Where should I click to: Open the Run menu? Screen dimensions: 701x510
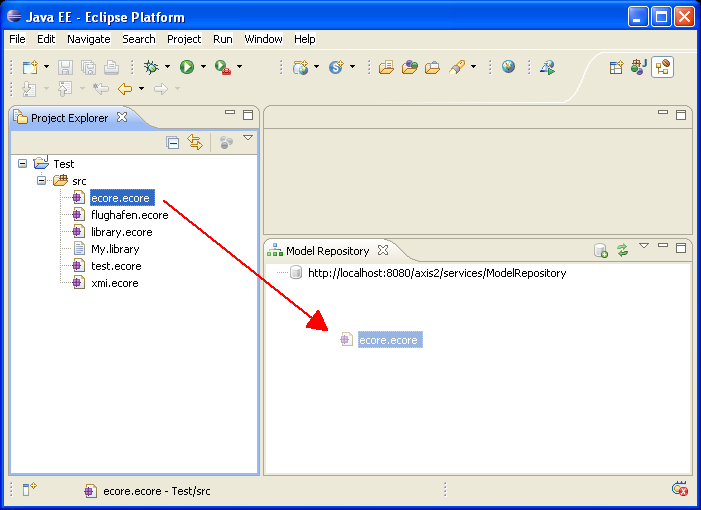click(223, 39)
